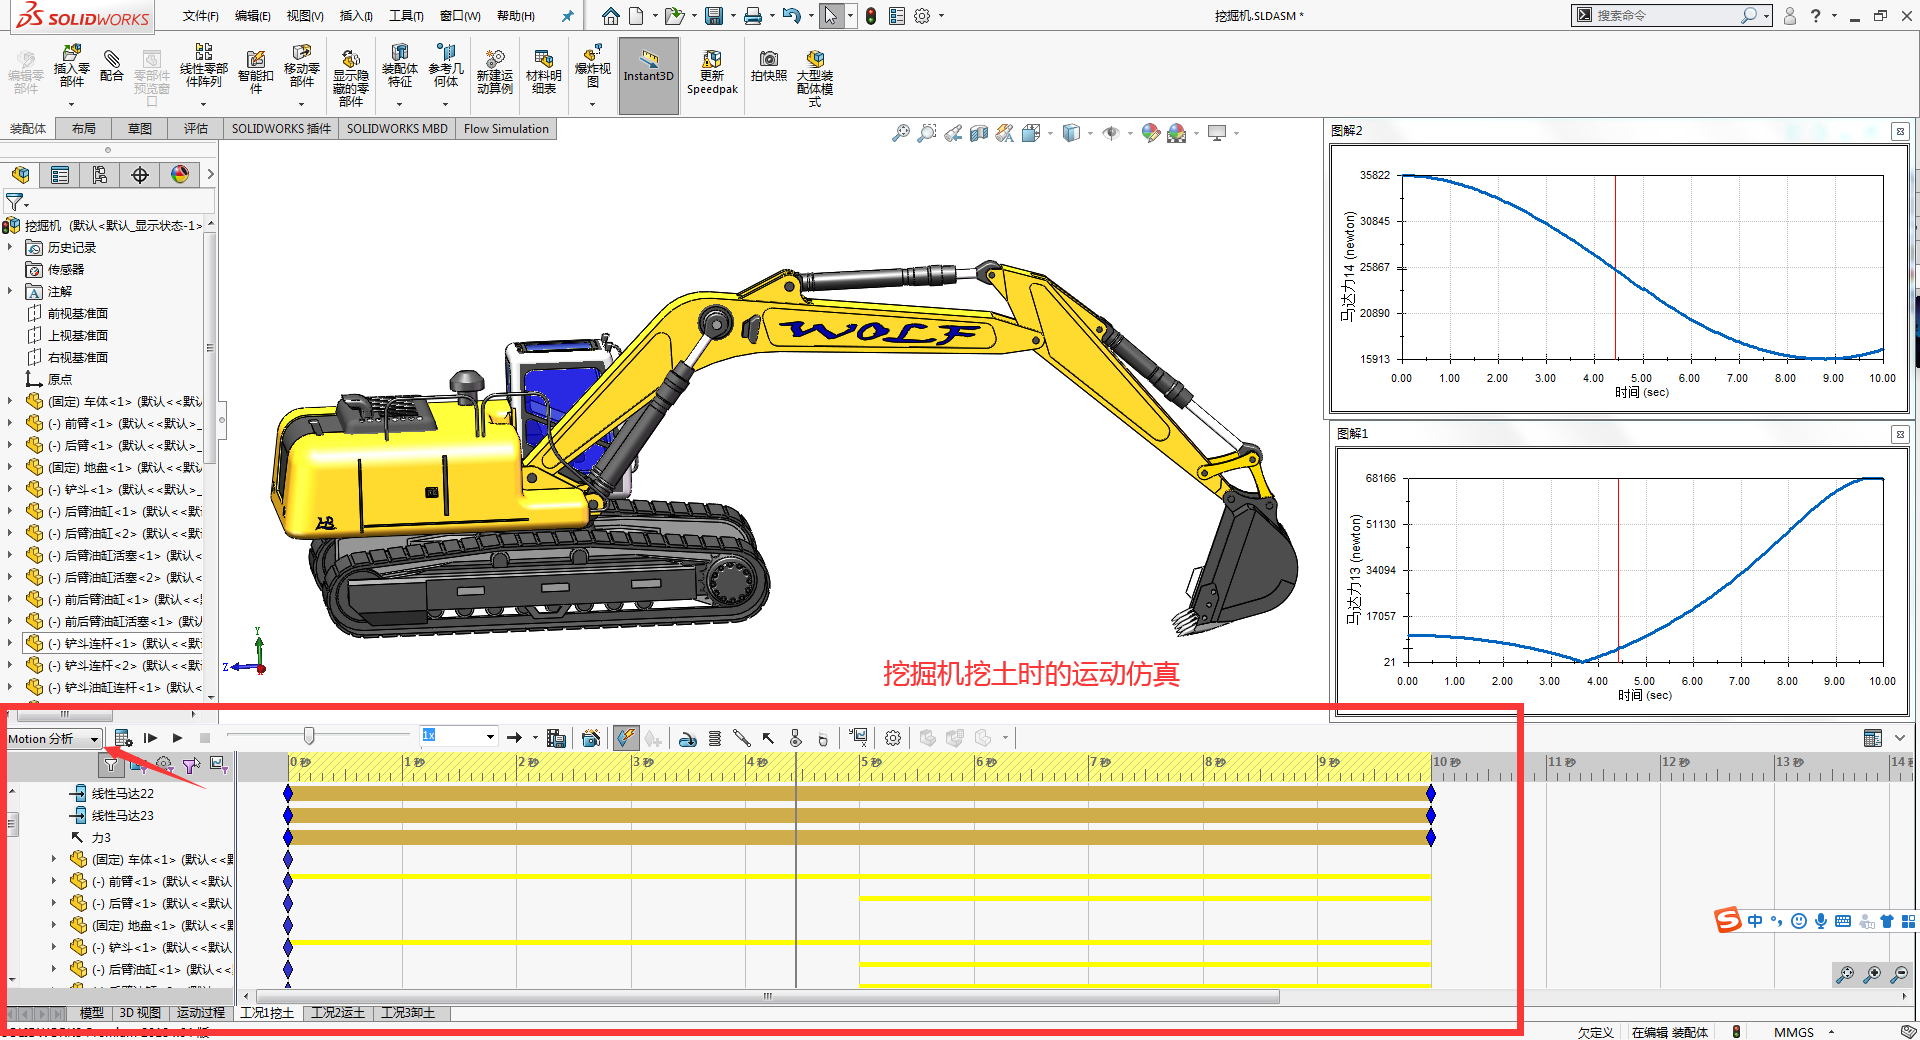Click the Save Animation icon
The height and width of the screenshot is (1040, 1920).
[557, 738]
